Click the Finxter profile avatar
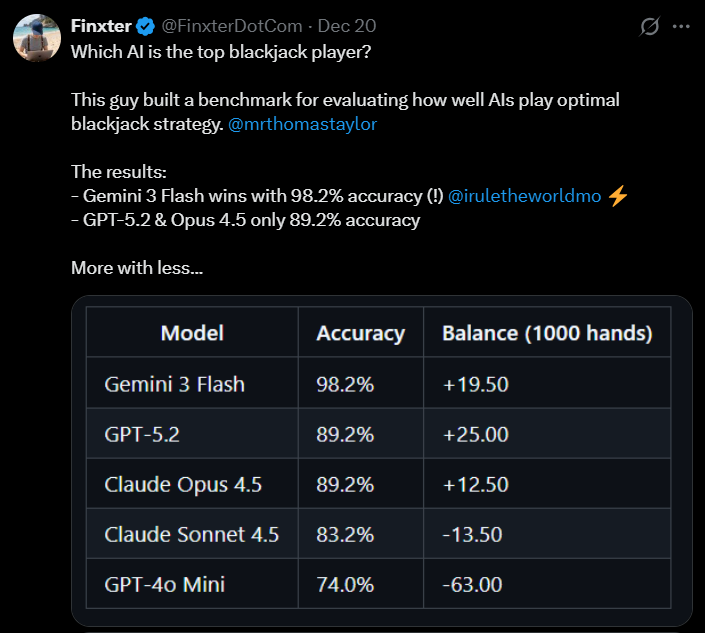The image size is (705, 633). coord(35,36)
